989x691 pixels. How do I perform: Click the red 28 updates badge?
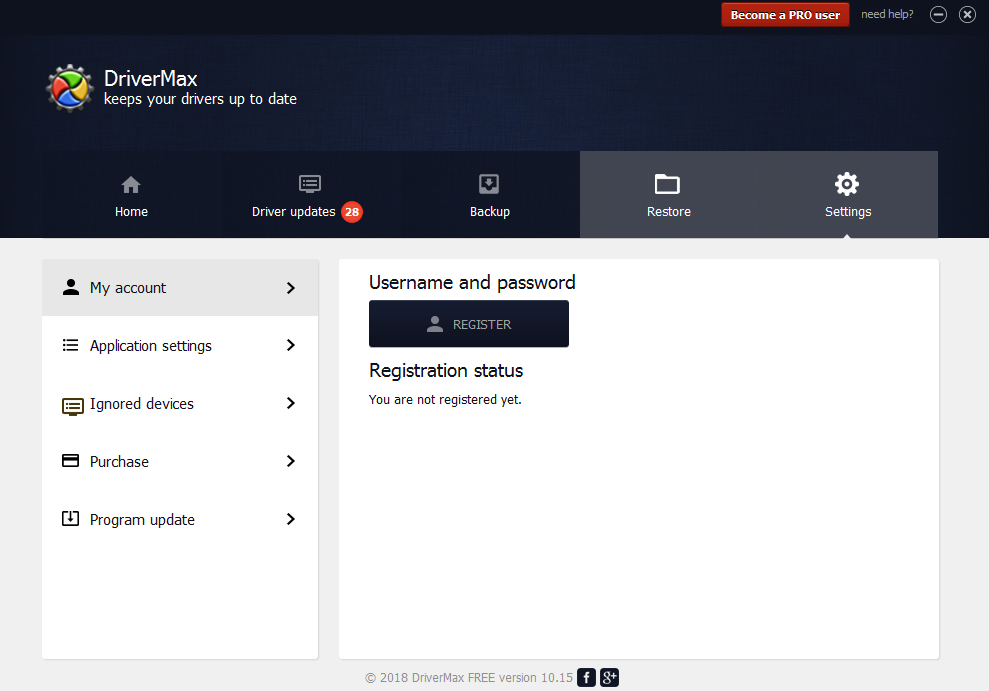coord(352,212)
